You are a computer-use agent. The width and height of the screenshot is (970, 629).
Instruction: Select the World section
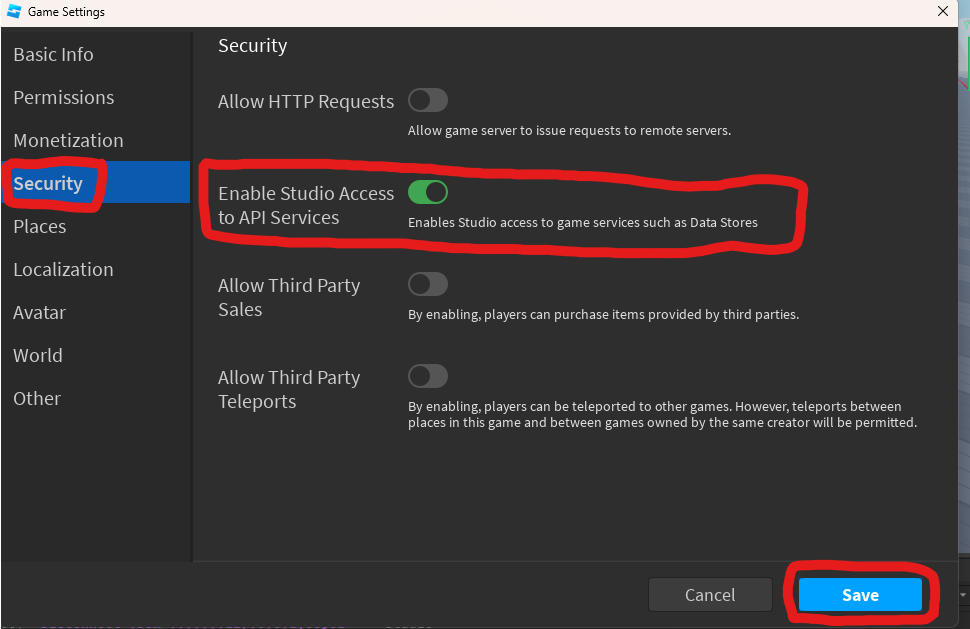coord(38,355)
